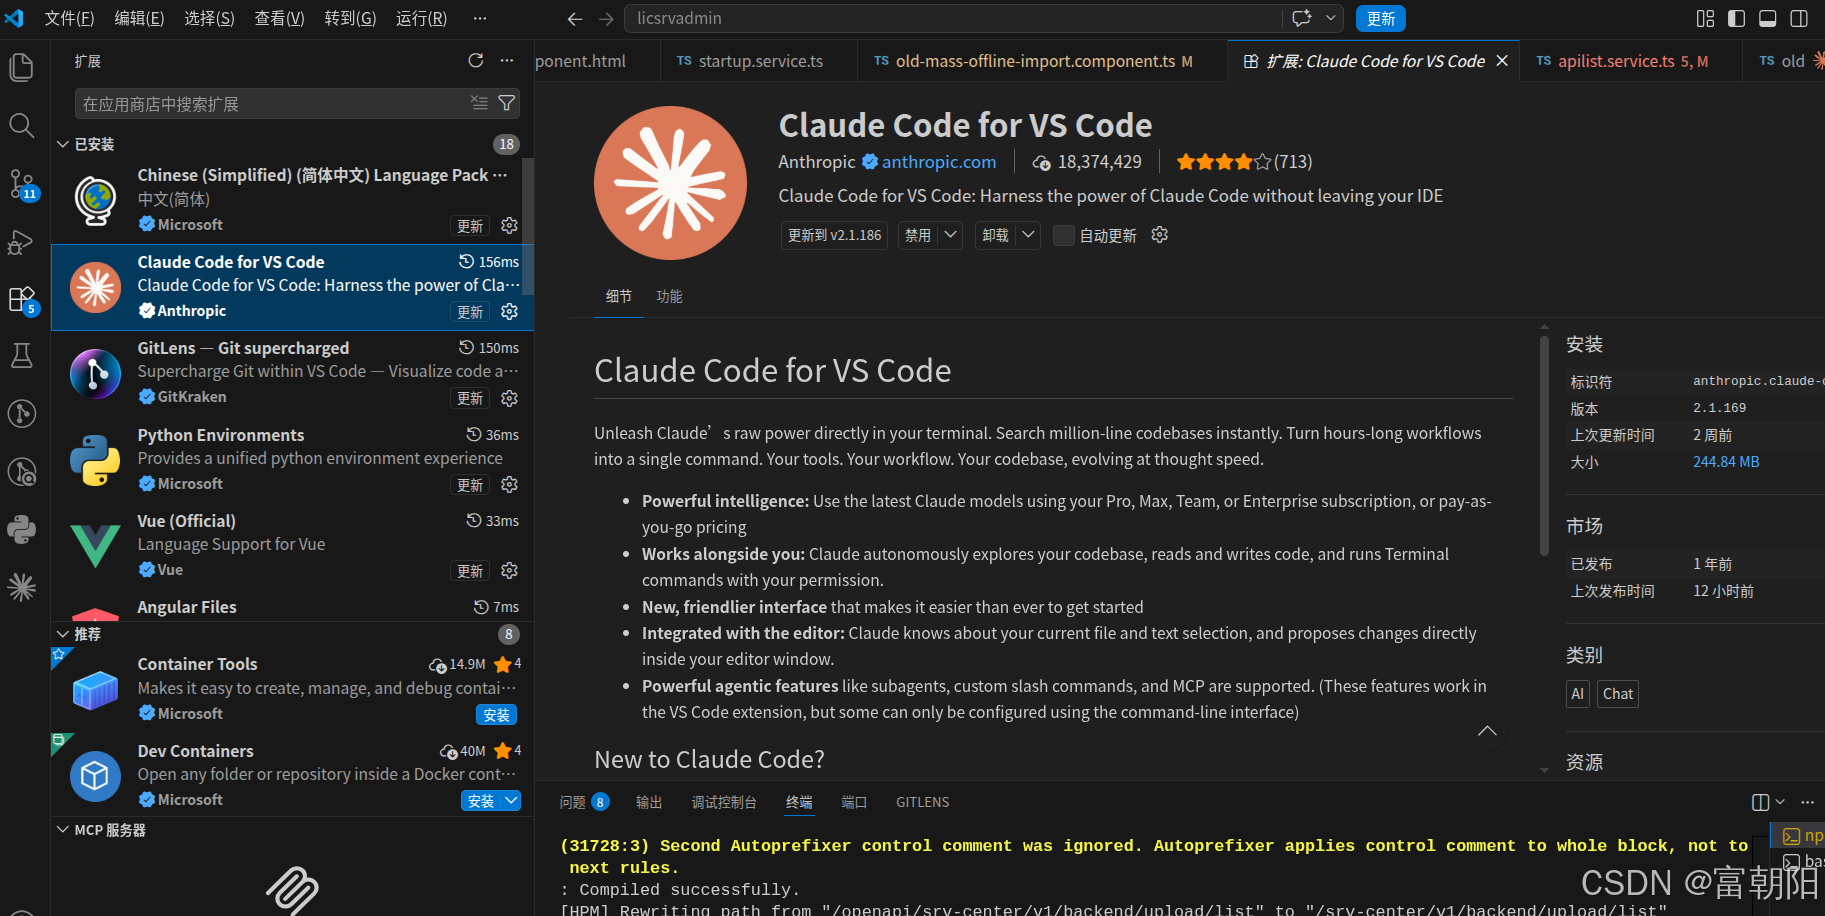Filter extensions with the funnel icon
Screen dimensions: 1825x916
(x=507, y=103)
